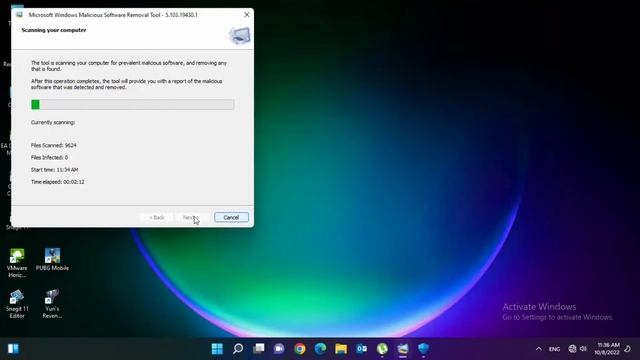Switch to the Removal Tool taskbar icon
The image size is (640, 360).
[403, 349]
